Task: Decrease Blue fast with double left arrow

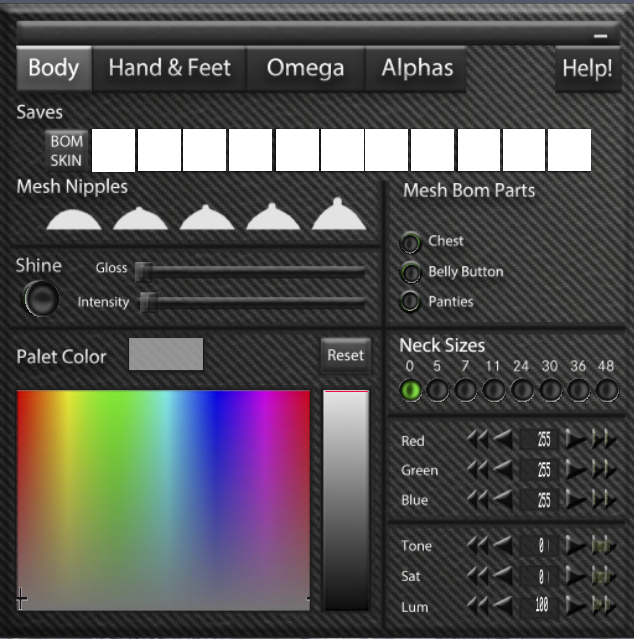Action: coord(477,500)
